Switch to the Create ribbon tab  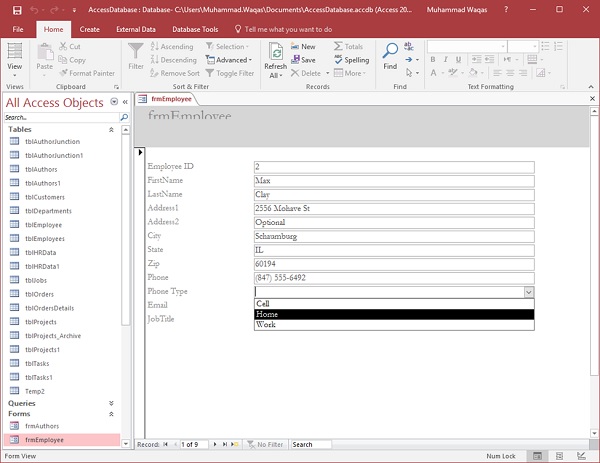[89, 30]
